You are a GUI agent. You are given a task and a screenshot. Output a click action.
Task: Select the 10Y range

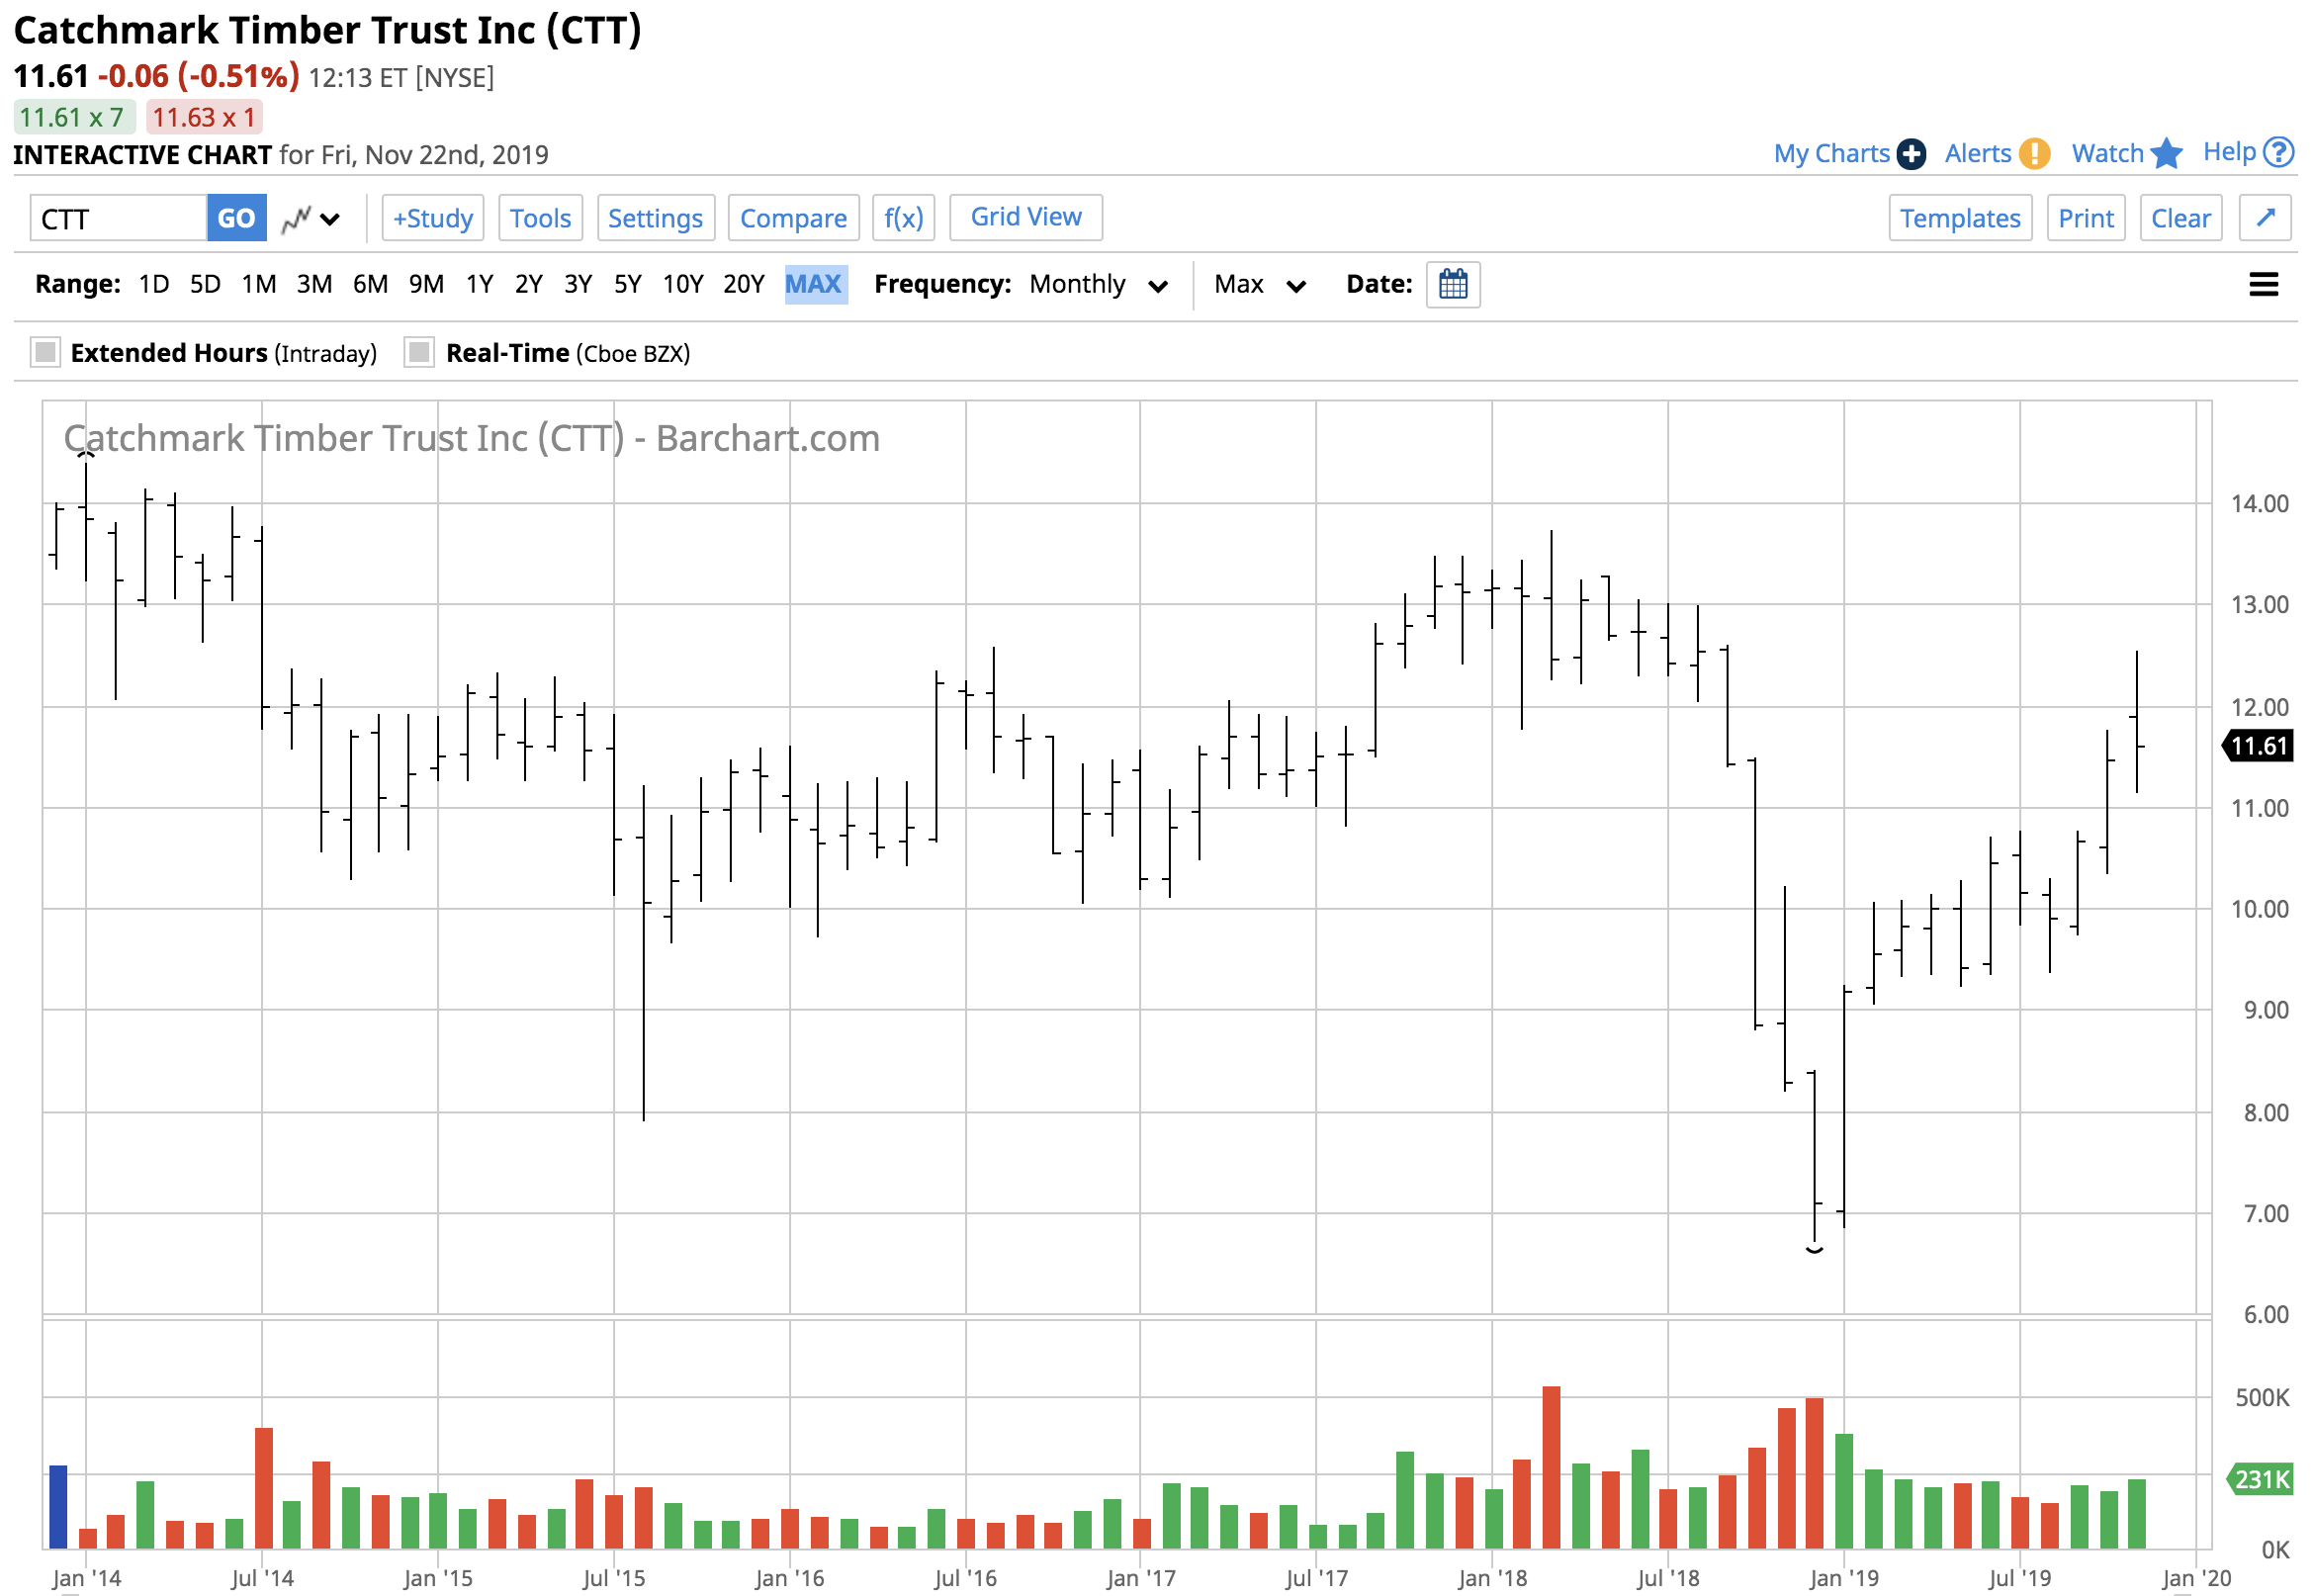683,285
